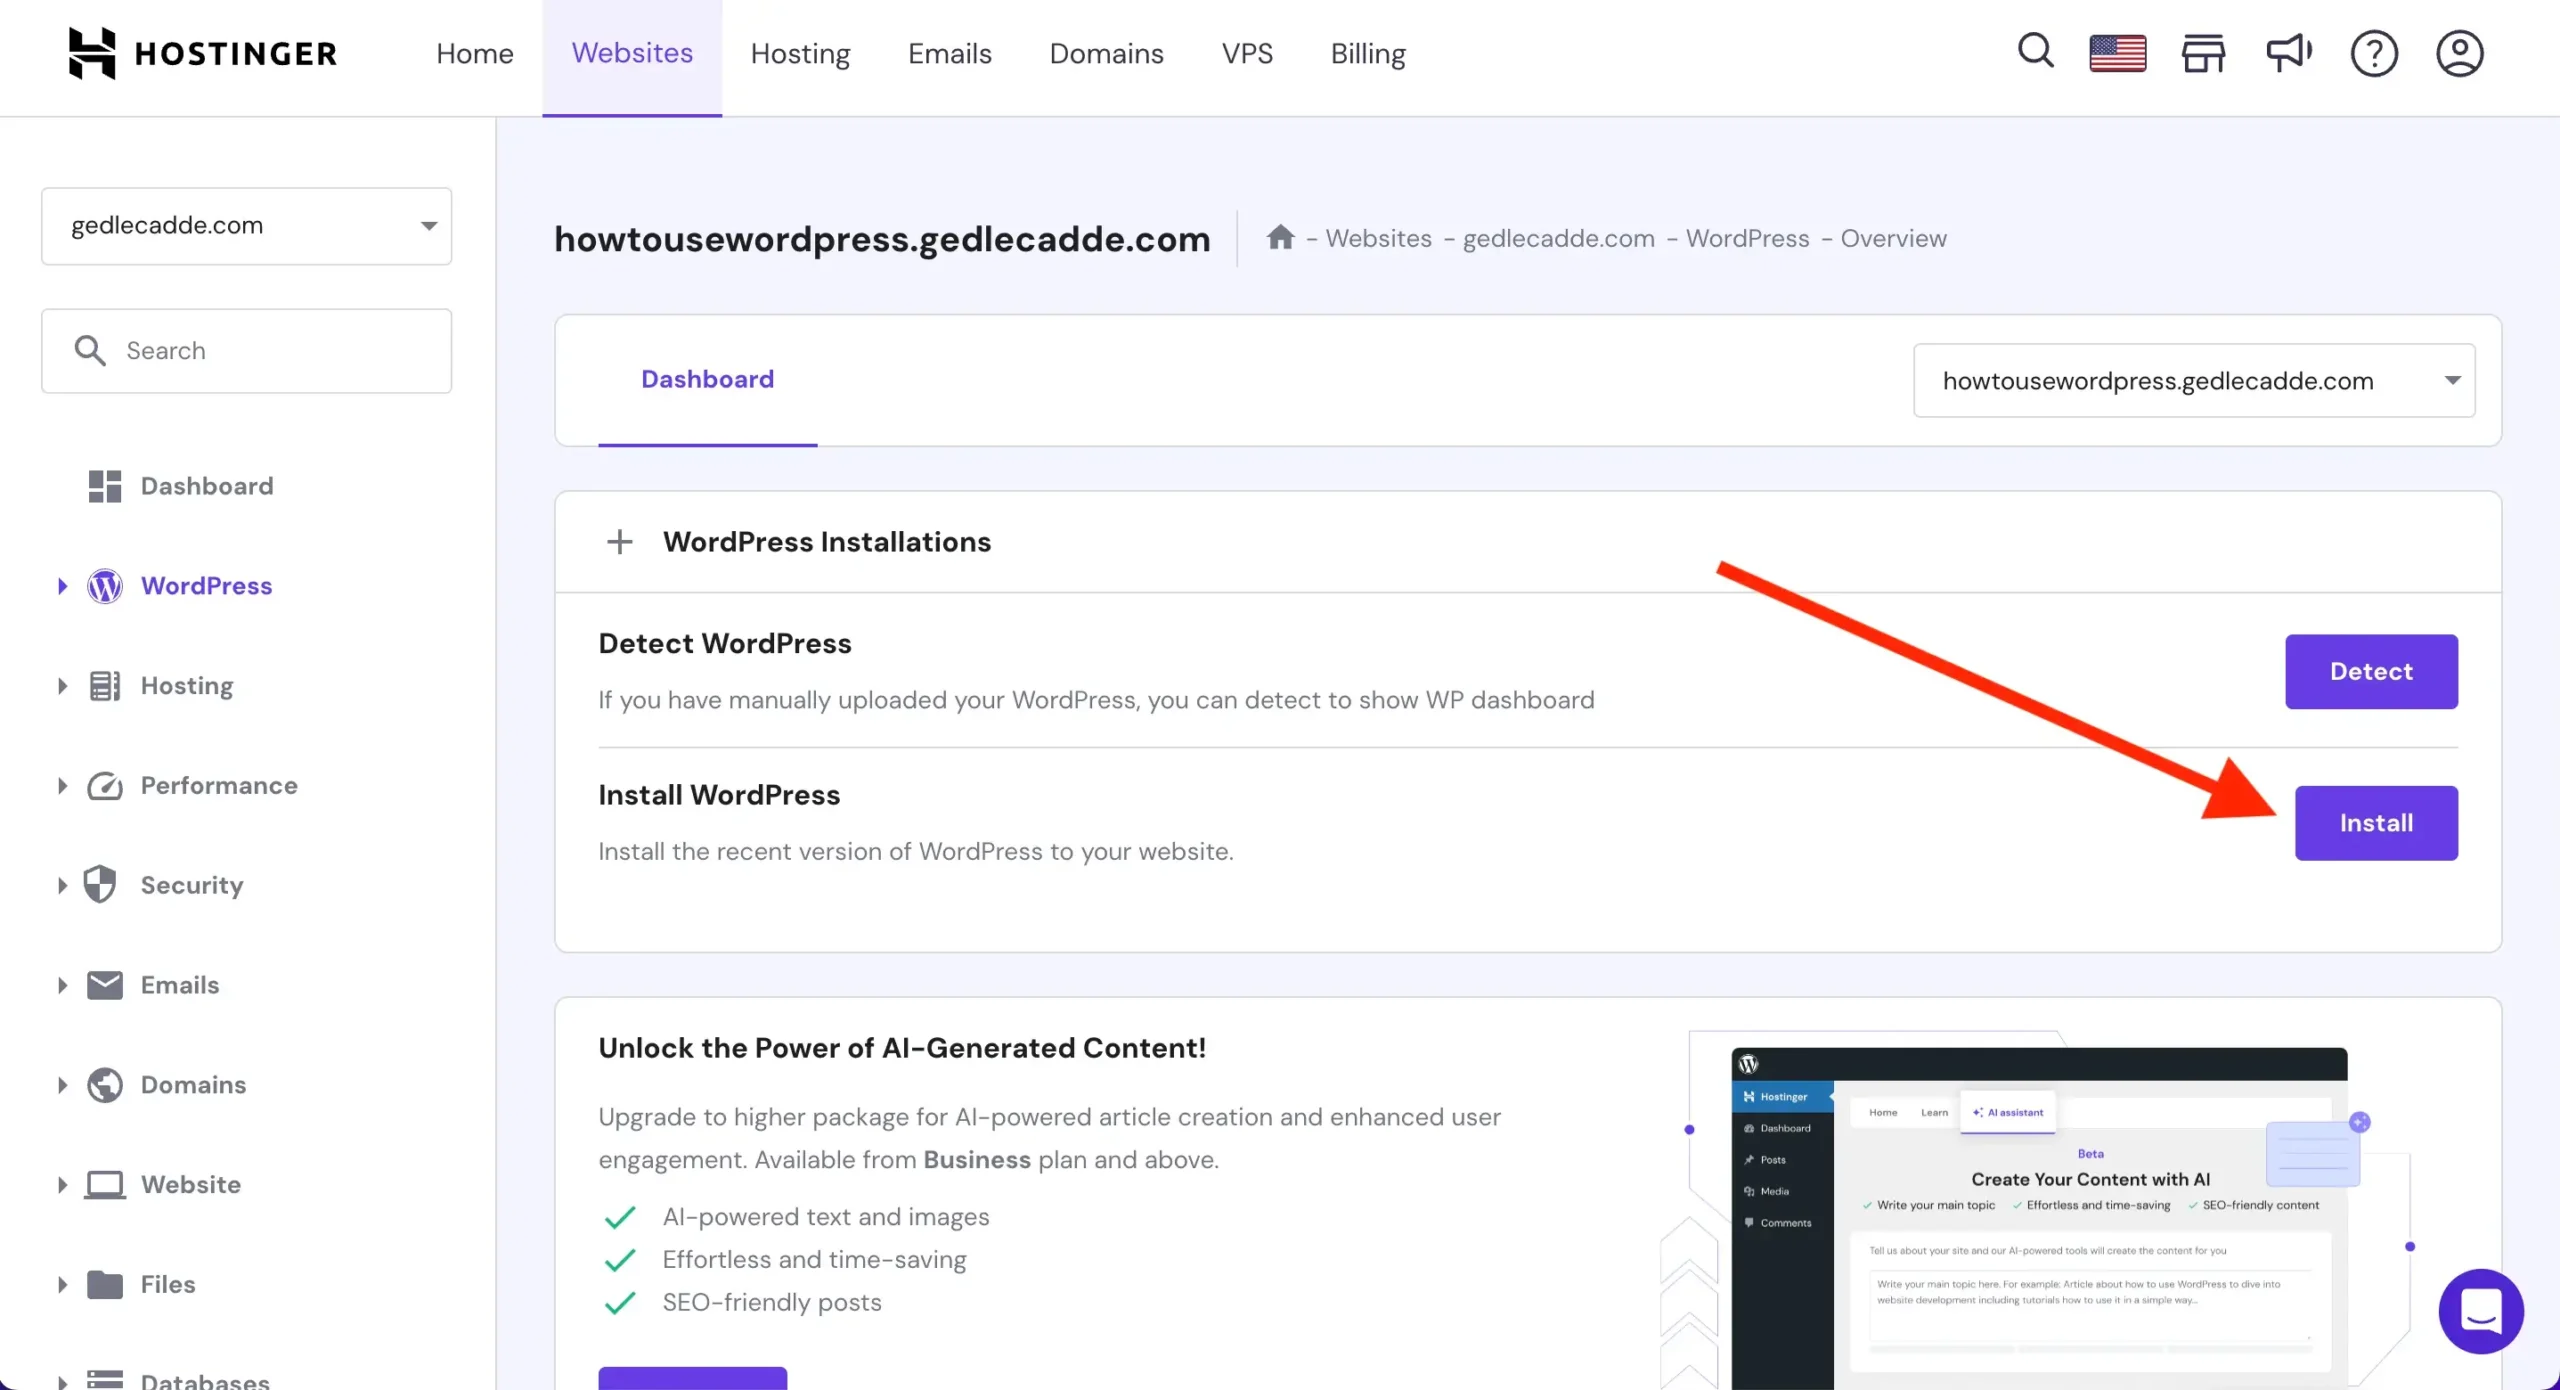The image size is (2560, 1390).
Task: Go to Home in top navigation
Action: (x=475, y=53)
